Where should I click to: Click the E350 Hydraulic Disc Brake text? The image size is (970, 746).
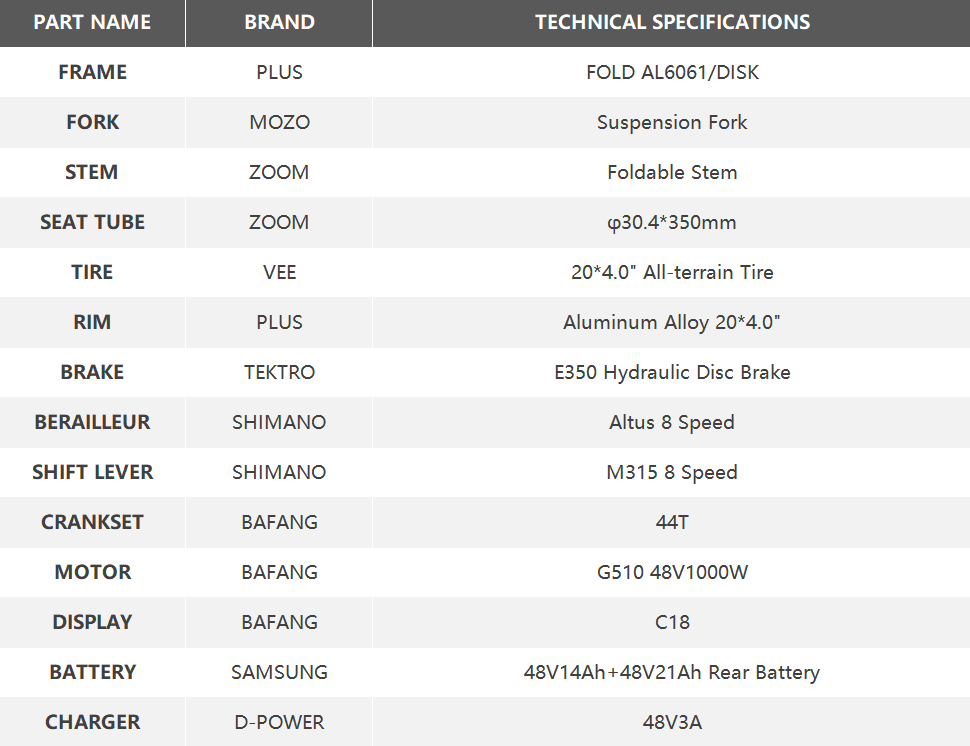point(672,372)
